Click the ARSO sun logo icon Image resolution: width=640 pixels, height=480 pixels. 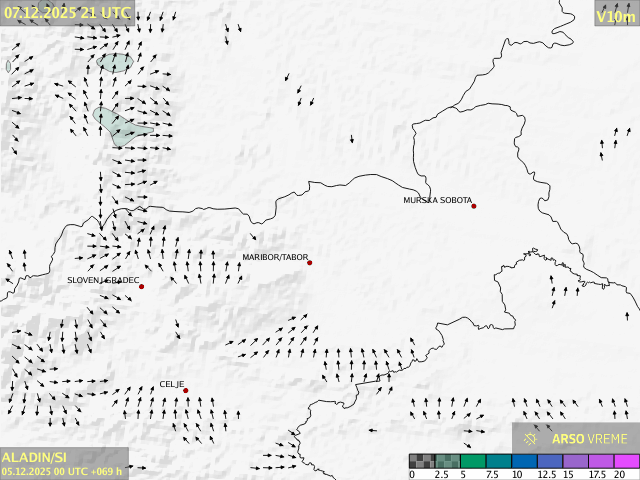point(530,438)
